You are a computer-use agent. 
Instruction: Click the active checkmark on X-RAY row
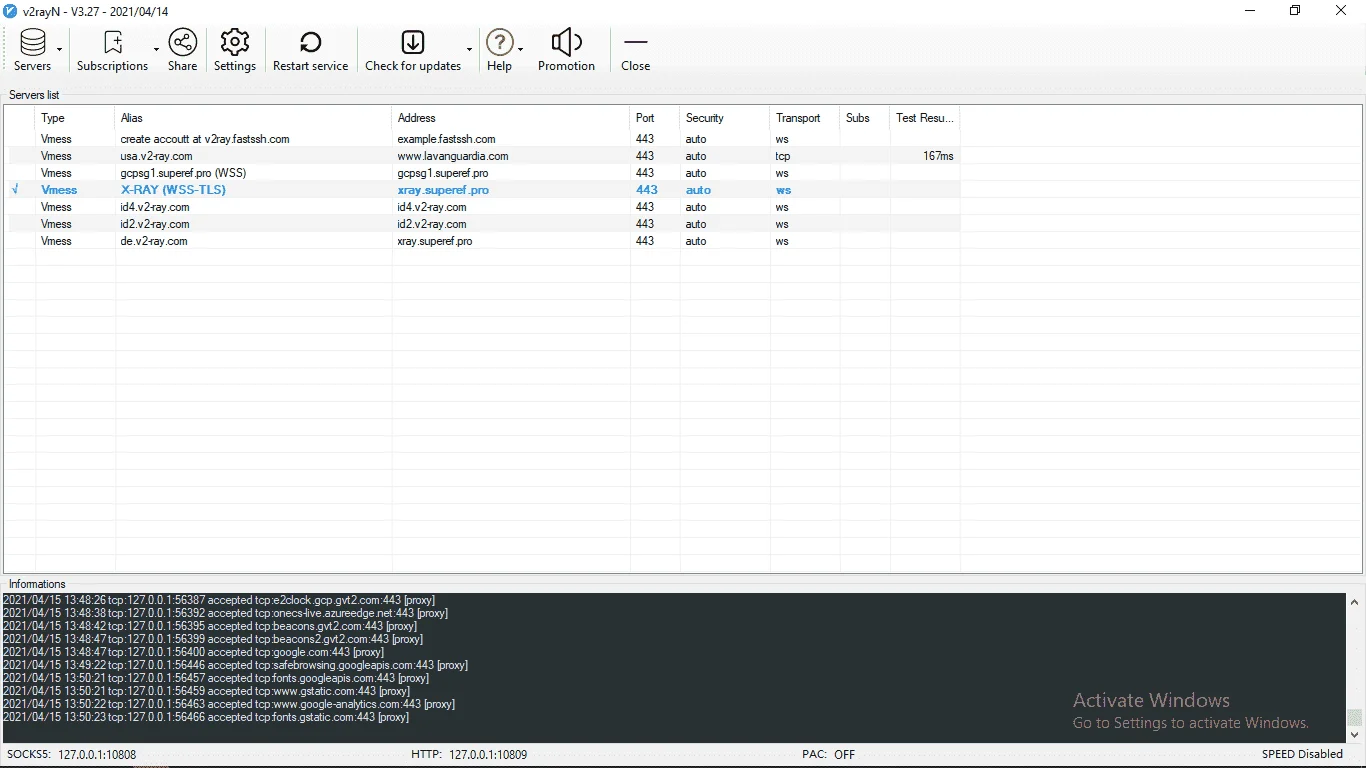[x=15, y=189]
